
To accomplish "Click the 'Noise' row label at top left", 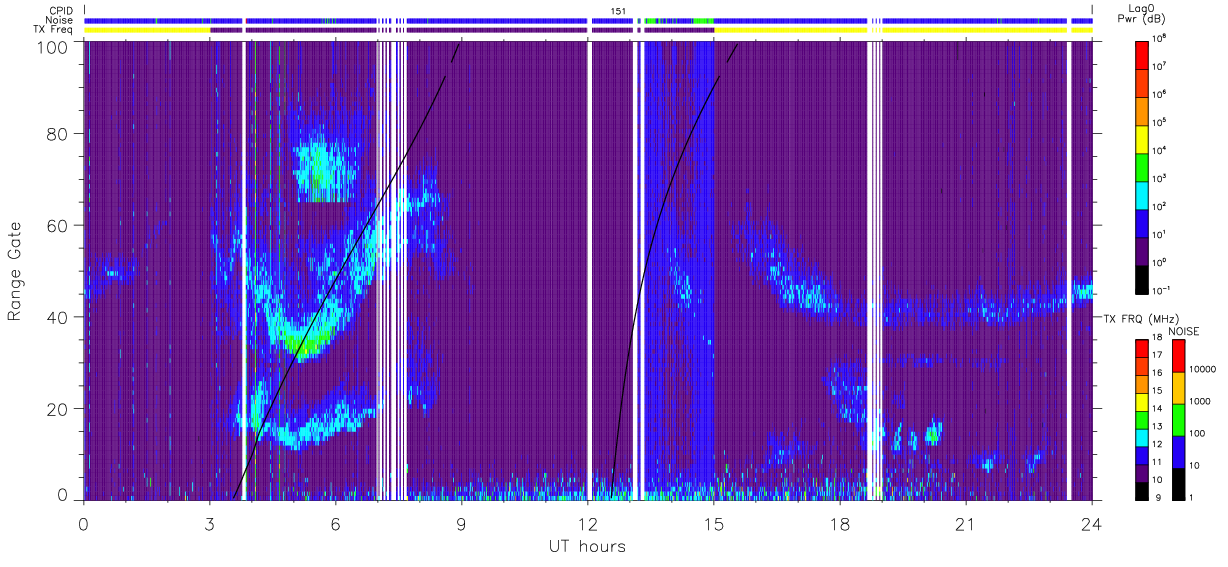I will tap(59, 20).
